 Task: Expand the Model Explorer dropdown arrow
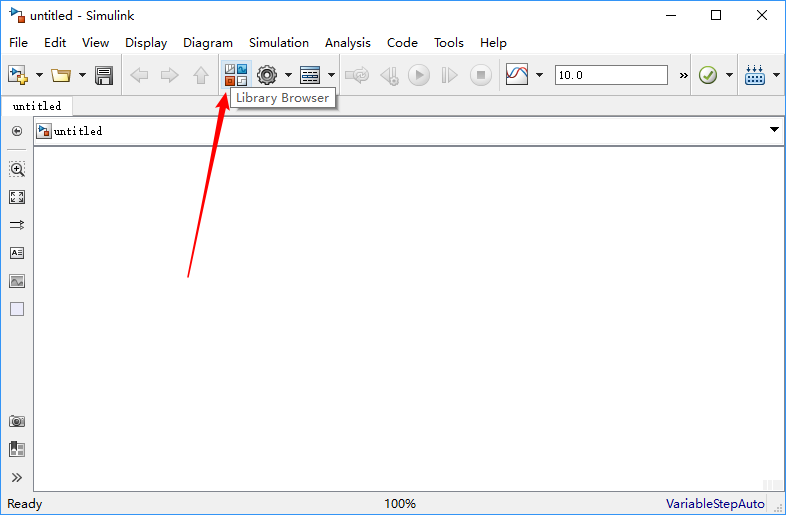[331, 75]
